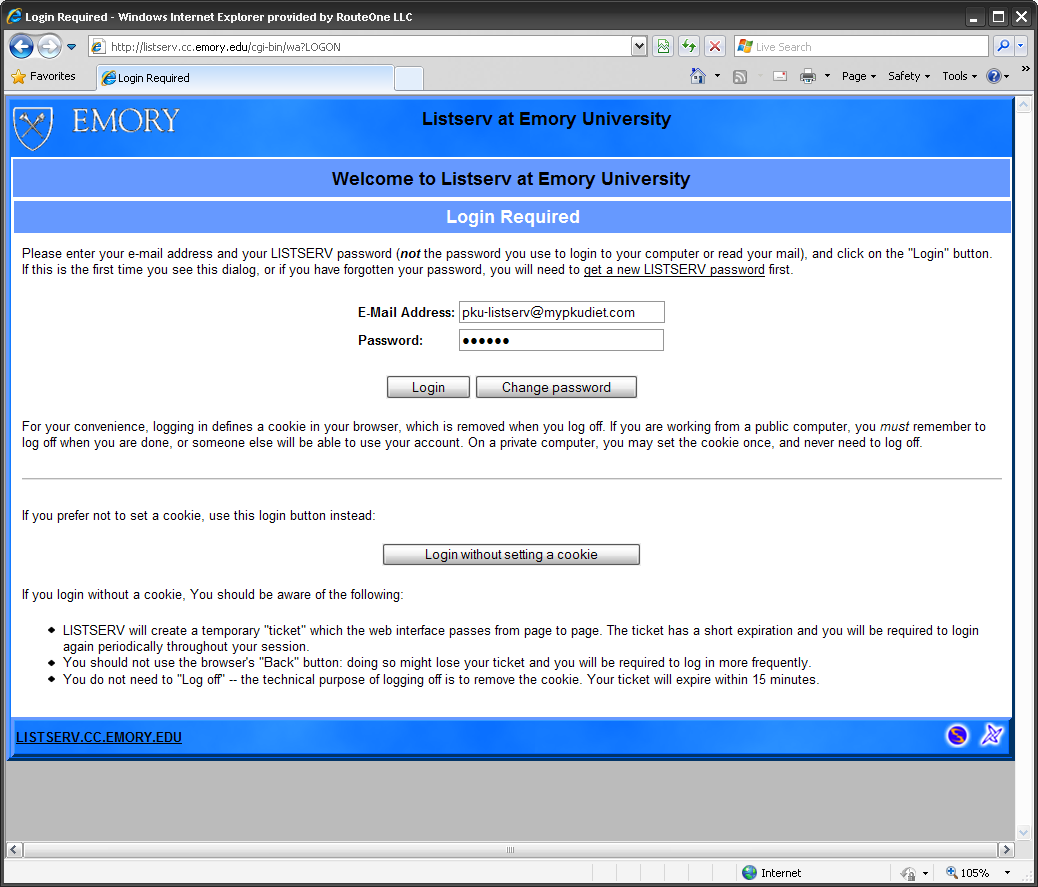Click the vertical scrollbar down arrow
This screenshot has width=1038, height=887.
coord(1023,833)
